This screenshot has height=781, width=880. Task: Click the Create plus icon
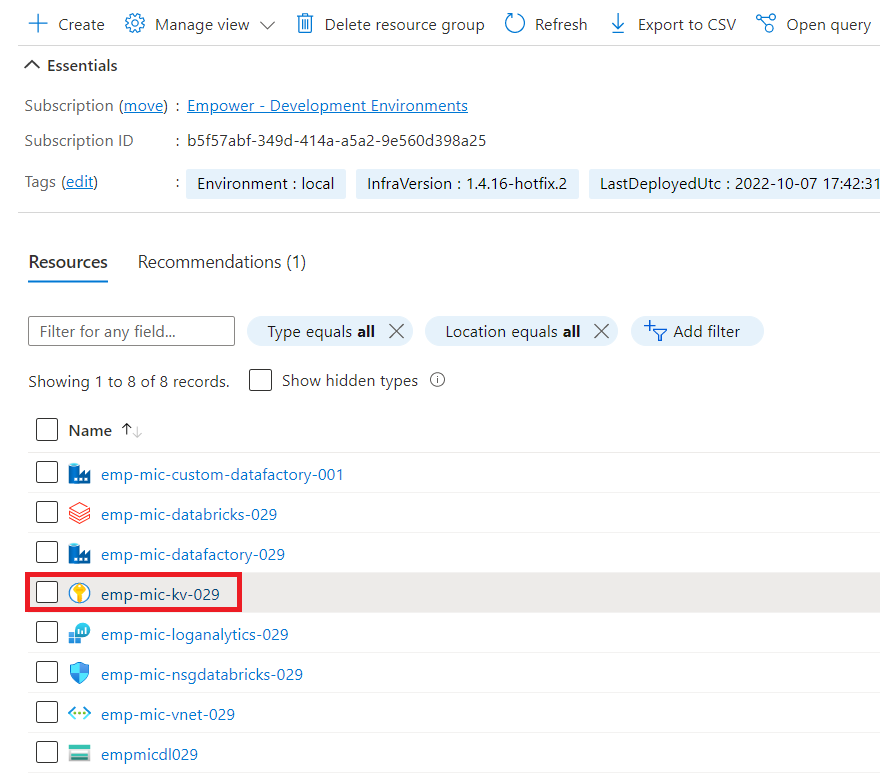click(38, 24)
